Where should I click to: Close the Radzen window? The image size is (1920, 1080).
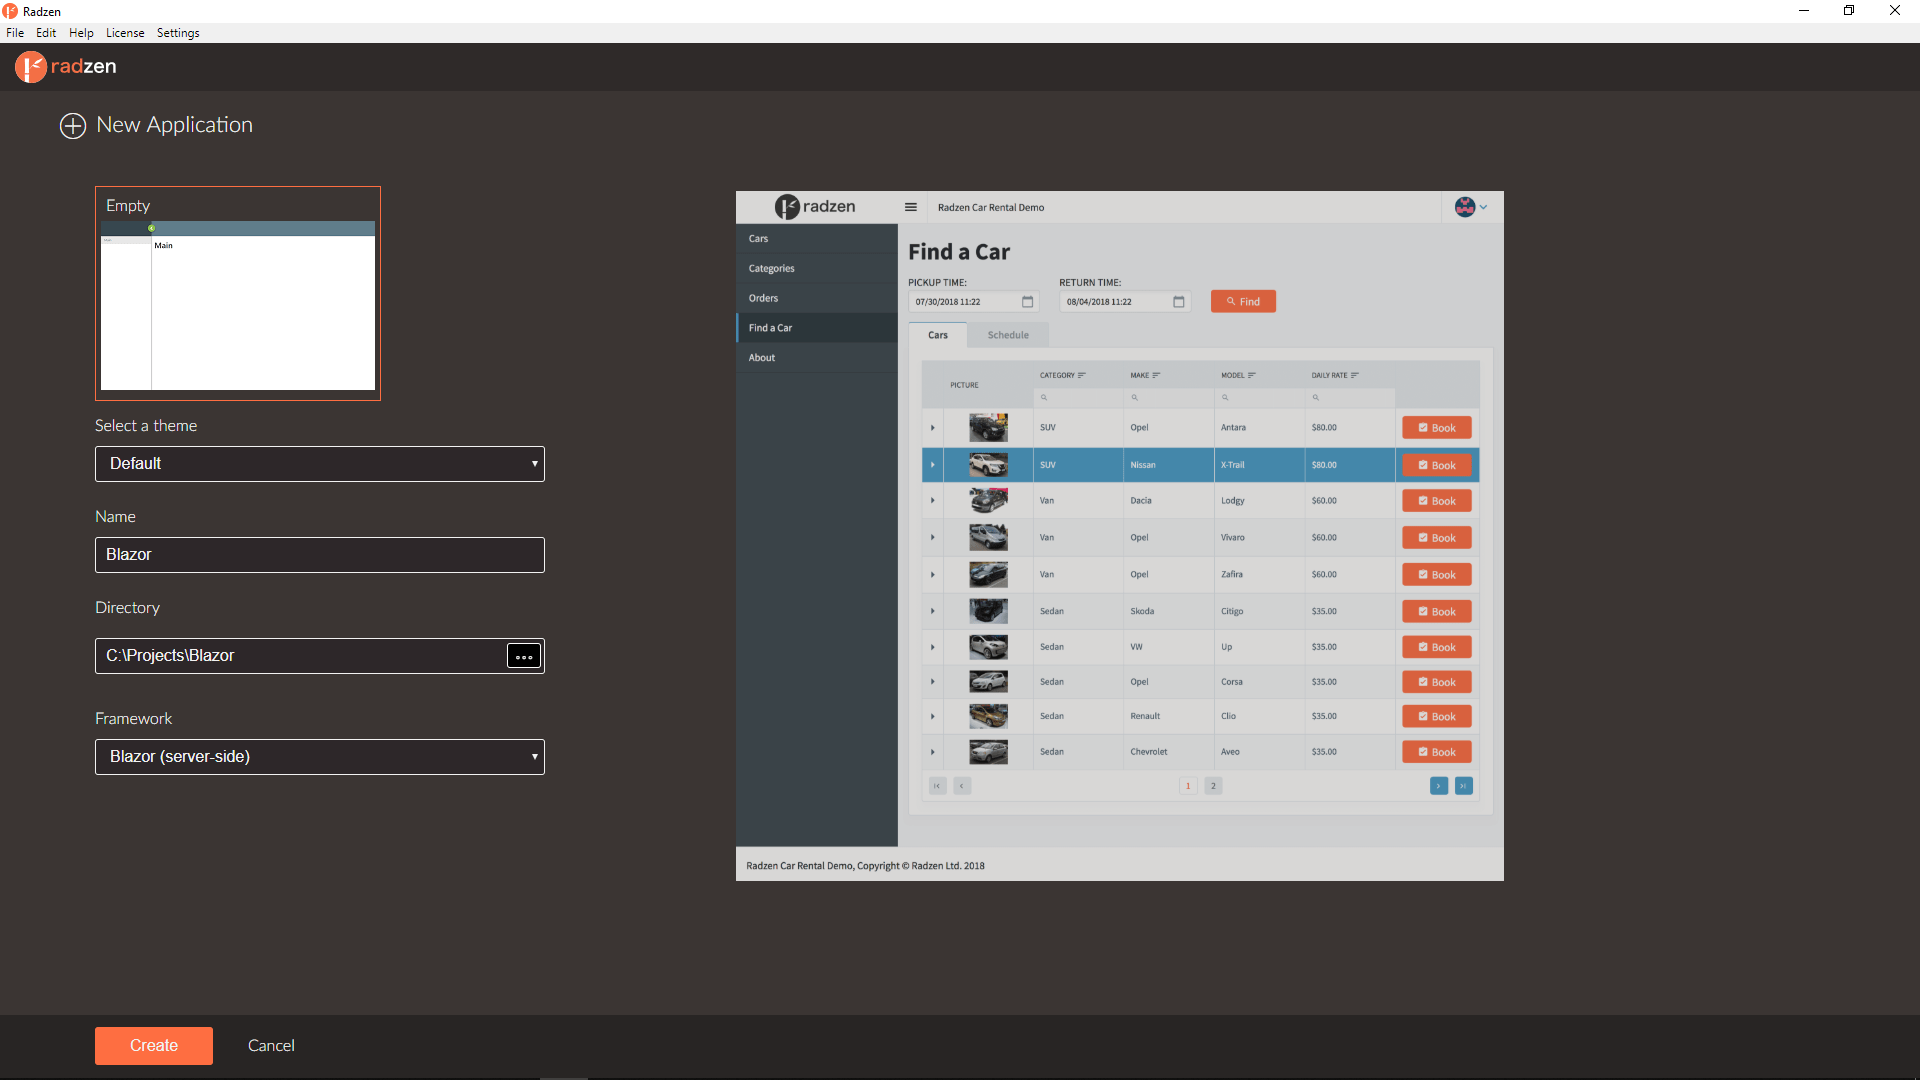coord(1895,11)
